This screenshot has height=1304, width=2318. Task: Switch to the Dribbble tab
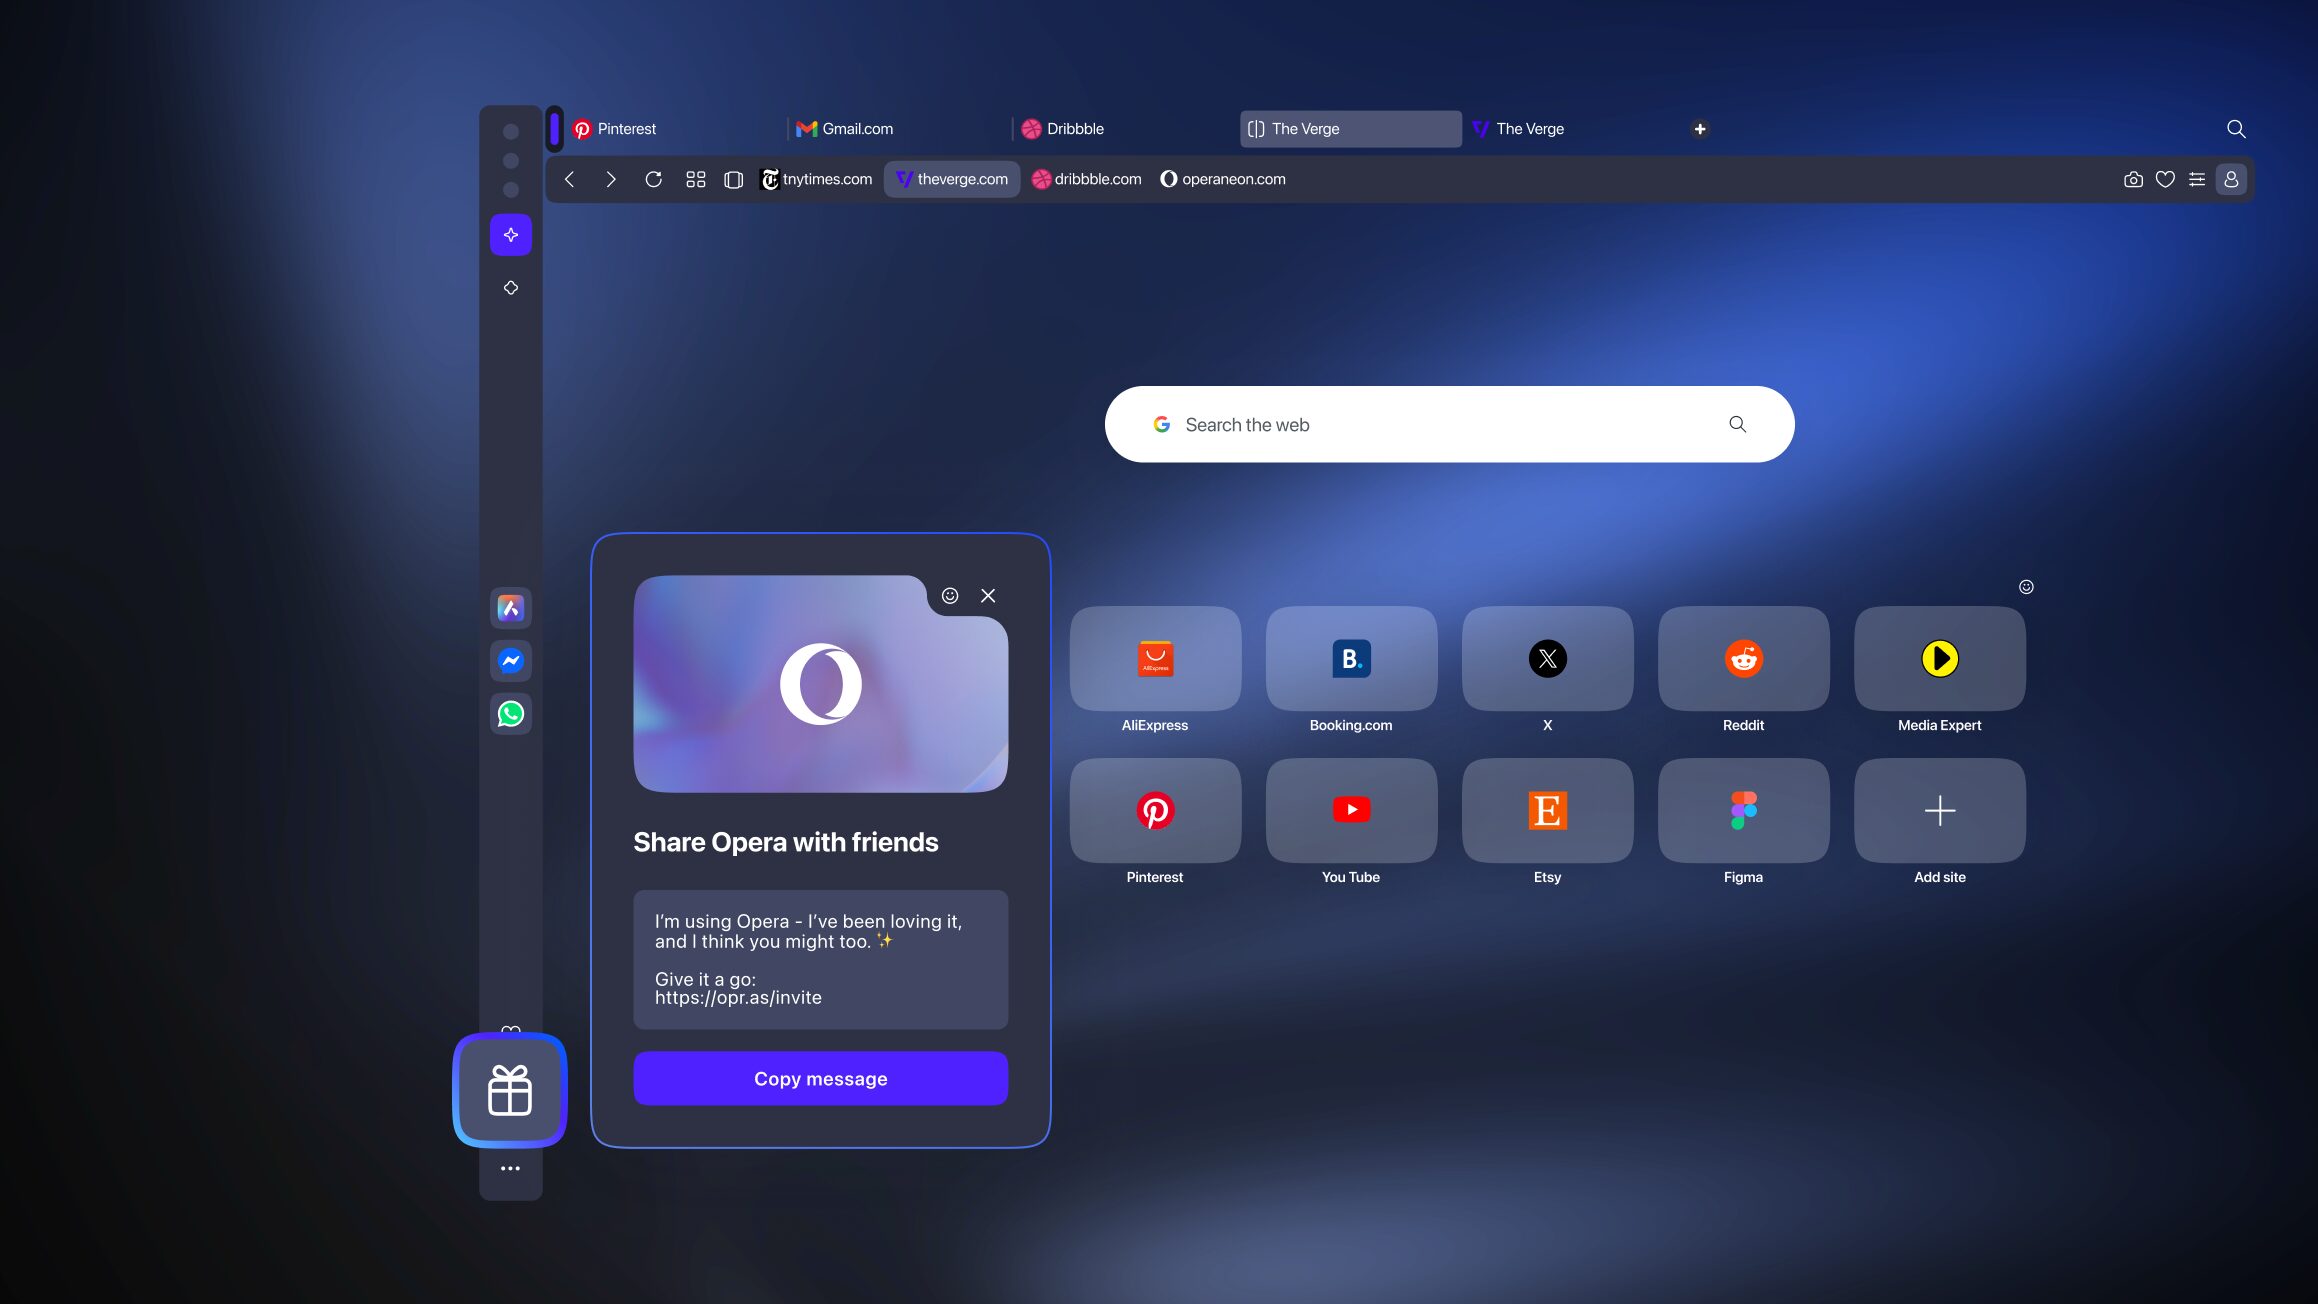pyautogui.click(x=1075, y=129)
